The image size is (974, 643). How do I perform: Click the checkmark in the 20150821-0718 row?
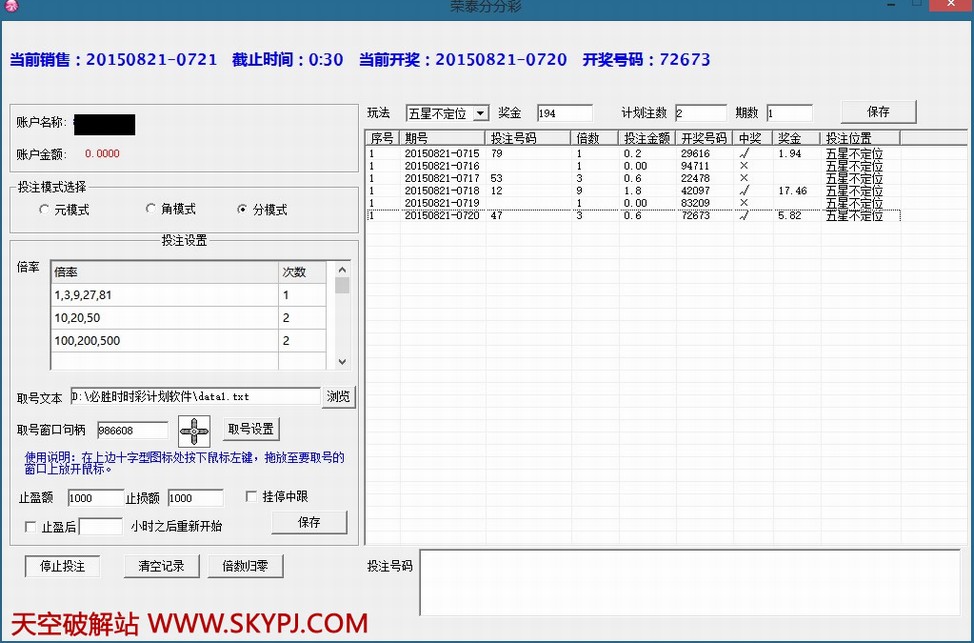[x=743, y=190]
